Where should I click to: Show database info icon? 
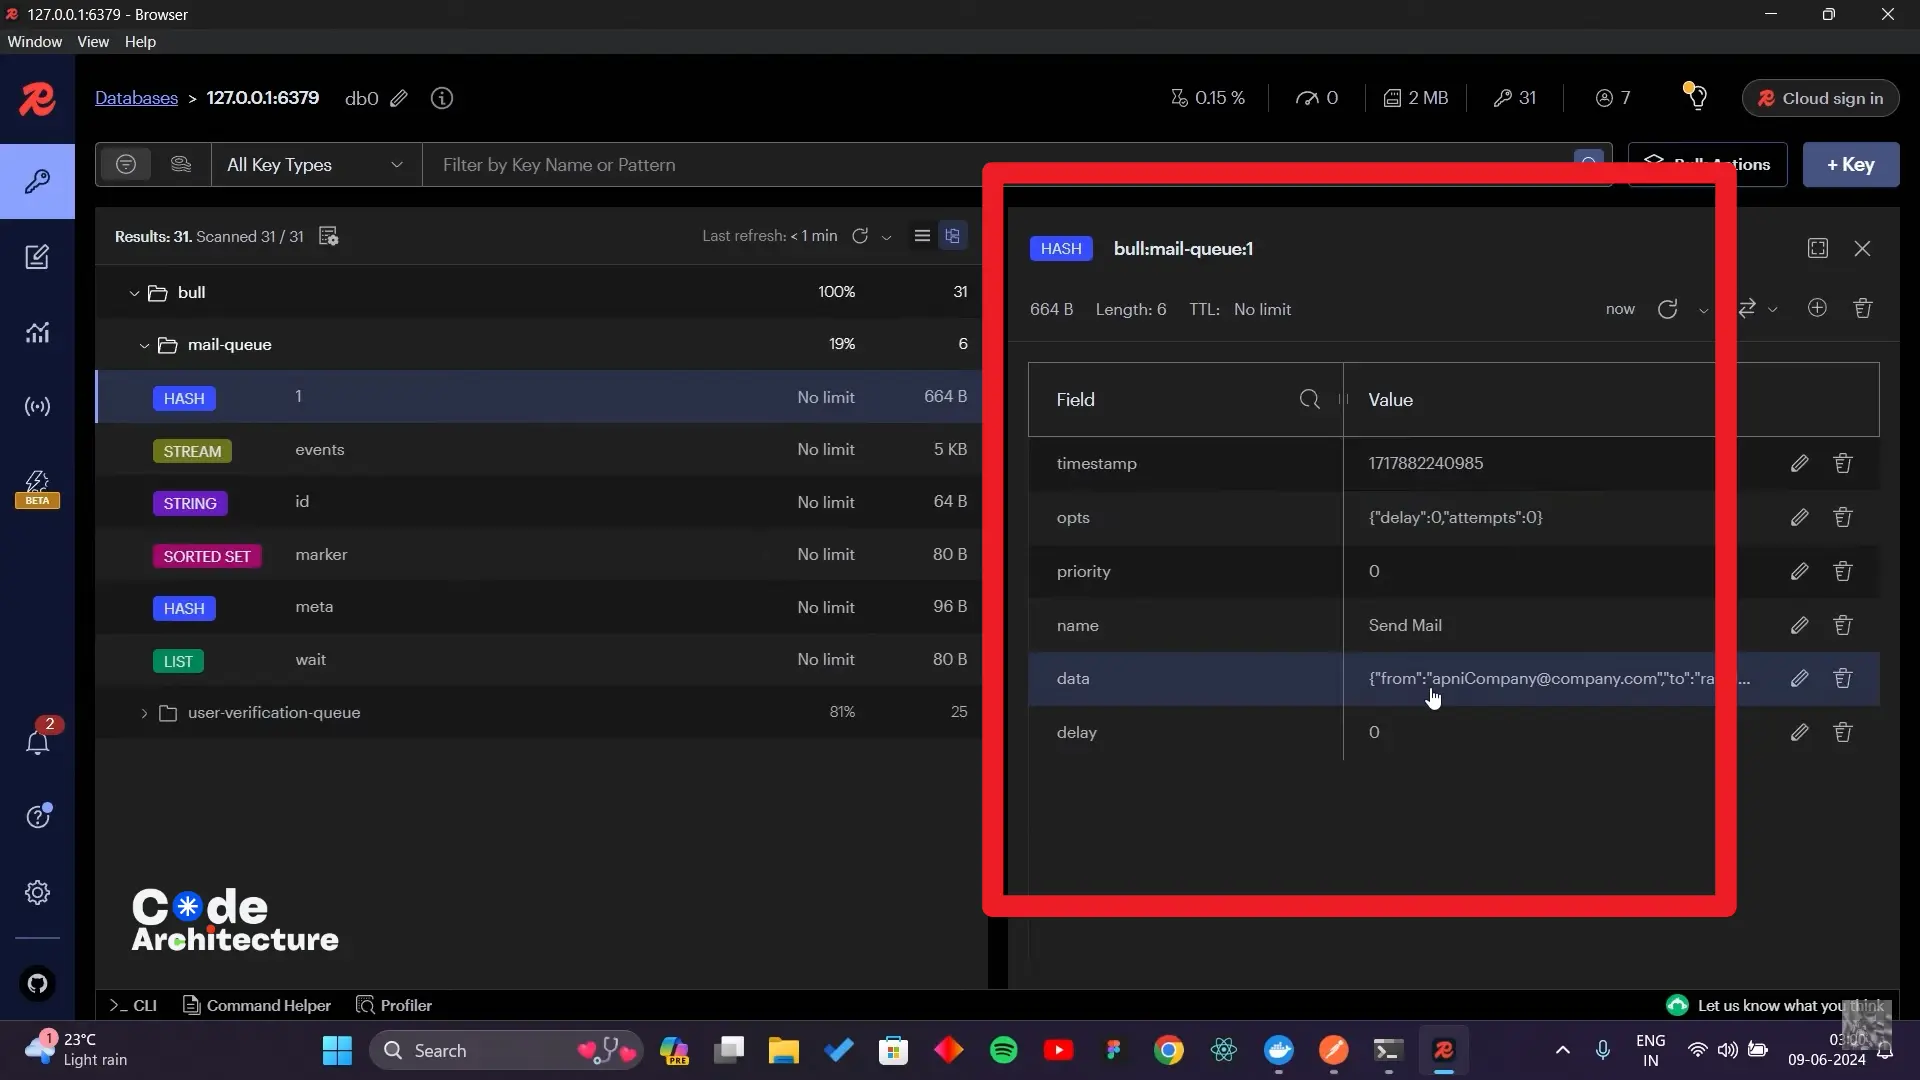[x=442, y=98]
